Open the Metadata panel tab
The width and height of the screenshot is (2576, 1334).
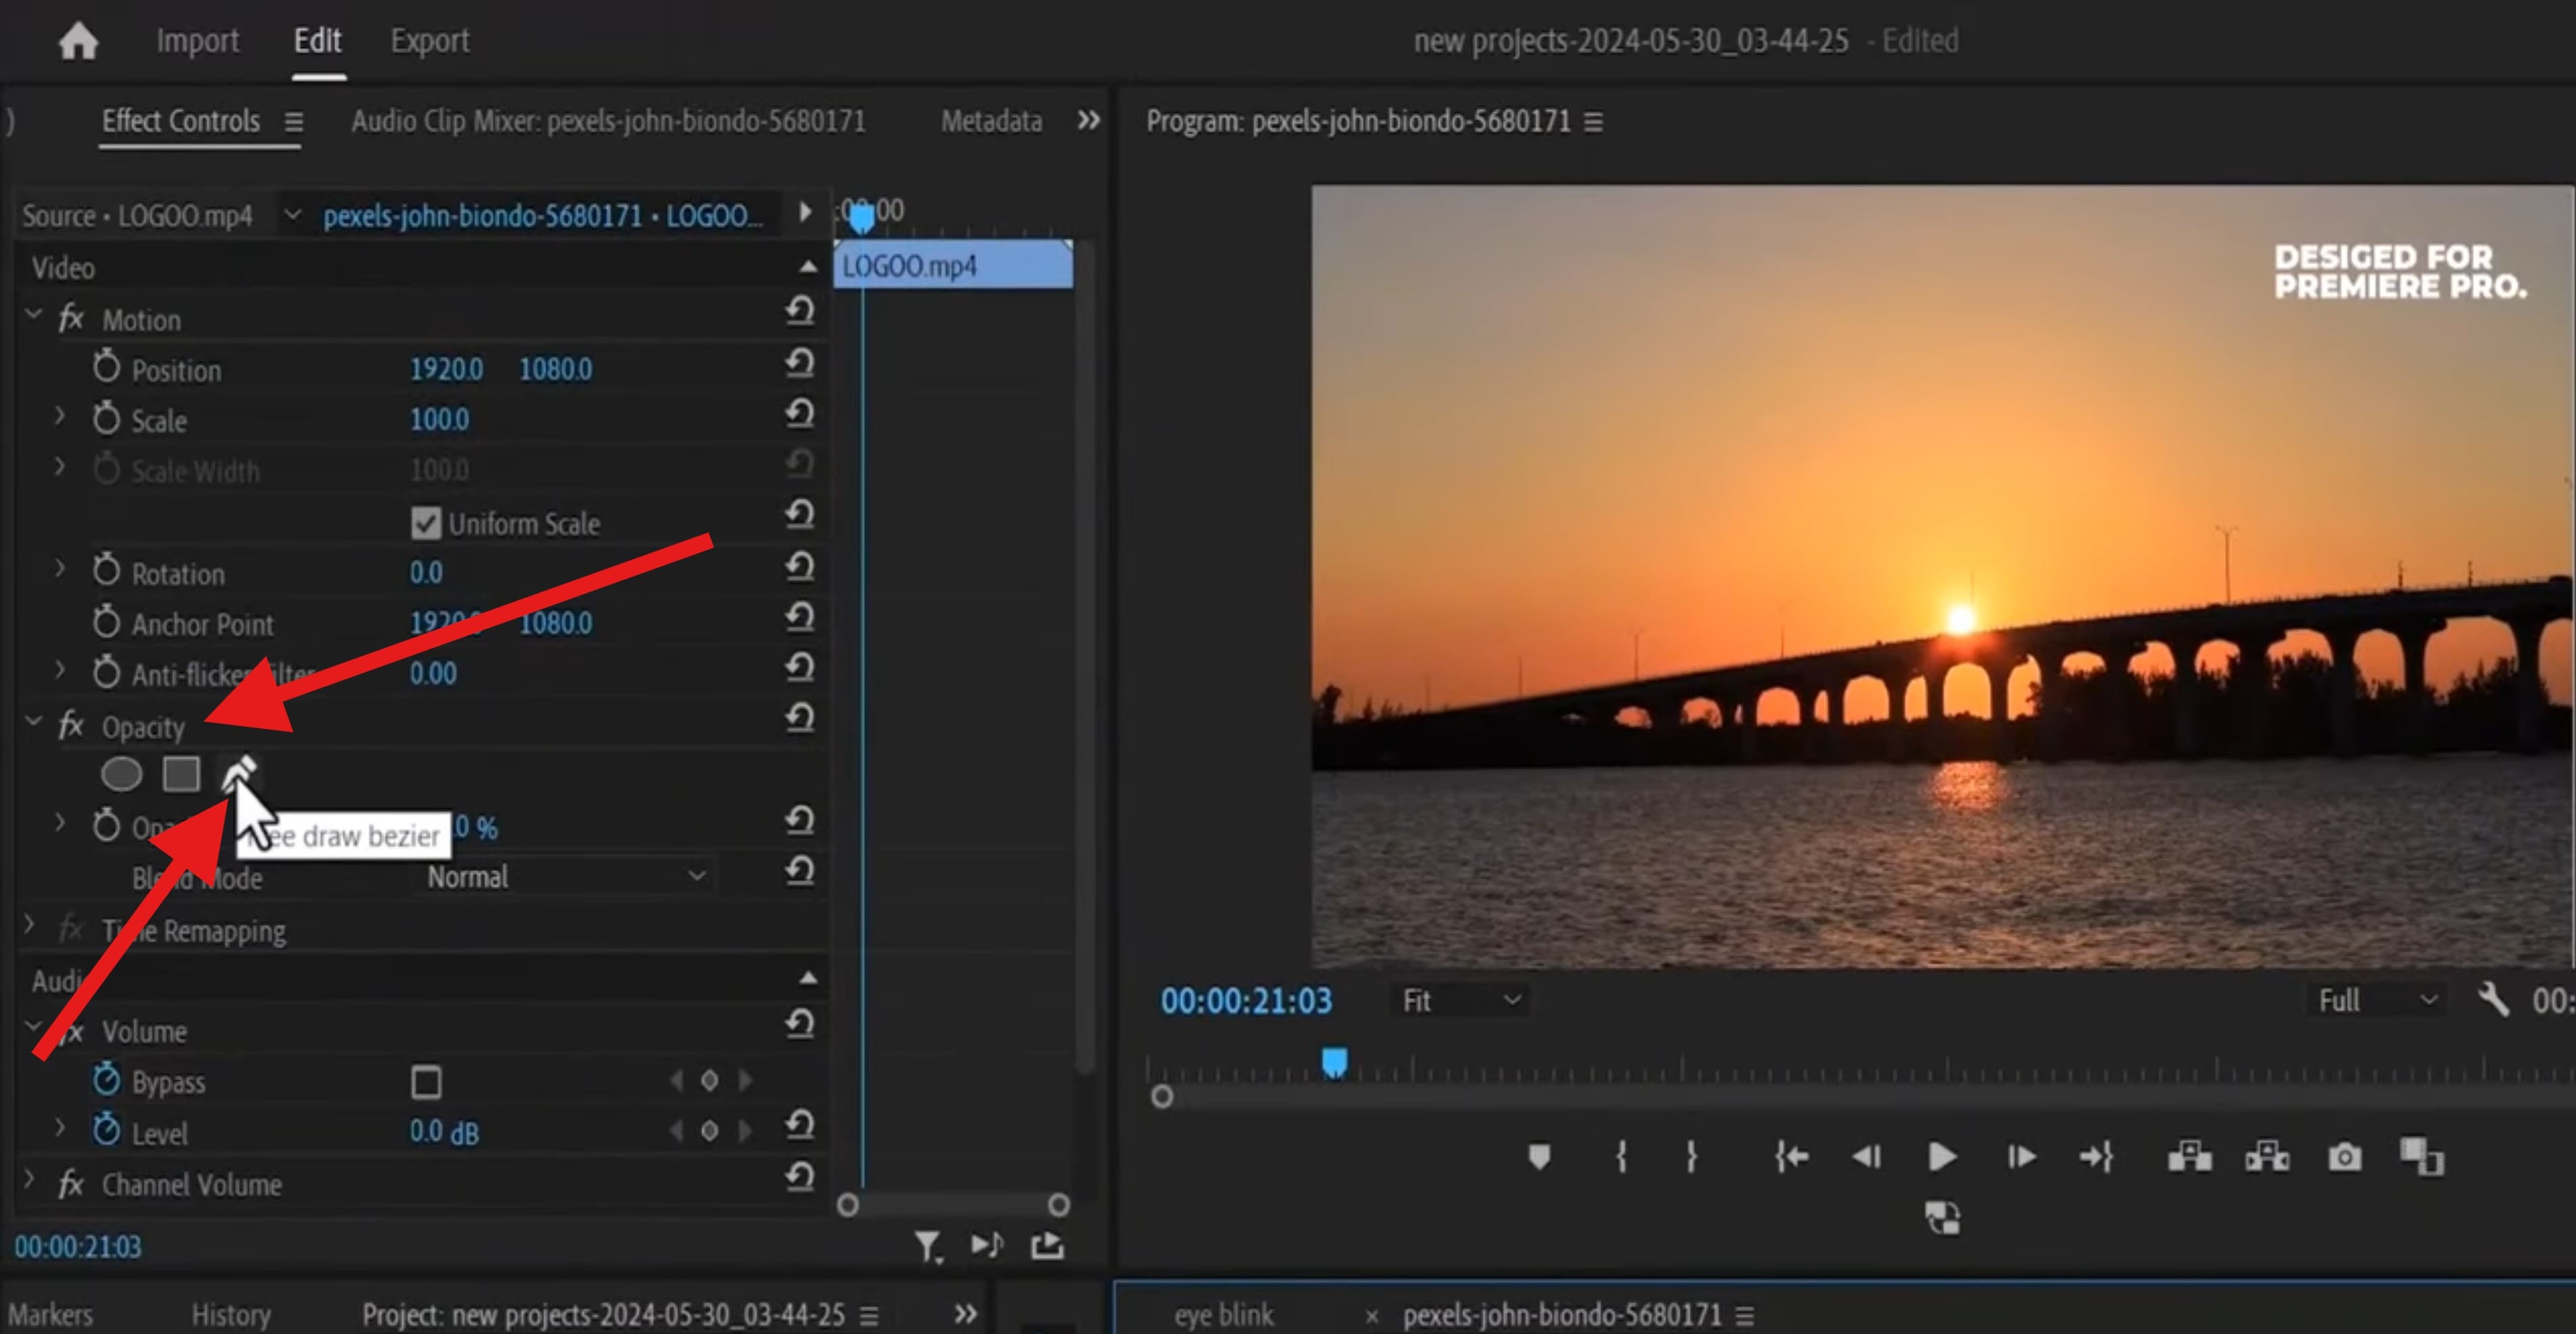pyautogui.click(x=990, y=121)
